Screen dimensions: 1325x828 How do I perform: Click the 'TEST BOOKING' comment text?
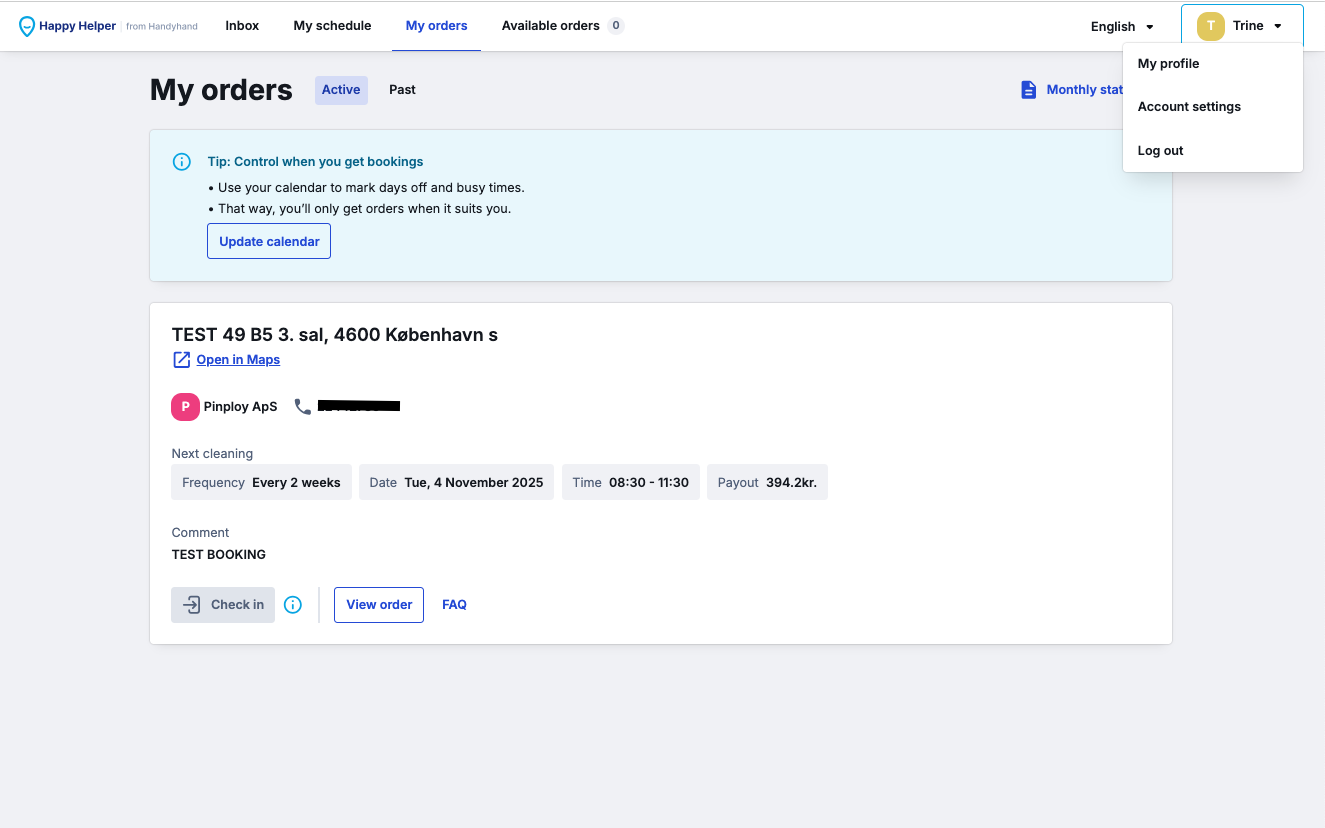coord(219,555)
